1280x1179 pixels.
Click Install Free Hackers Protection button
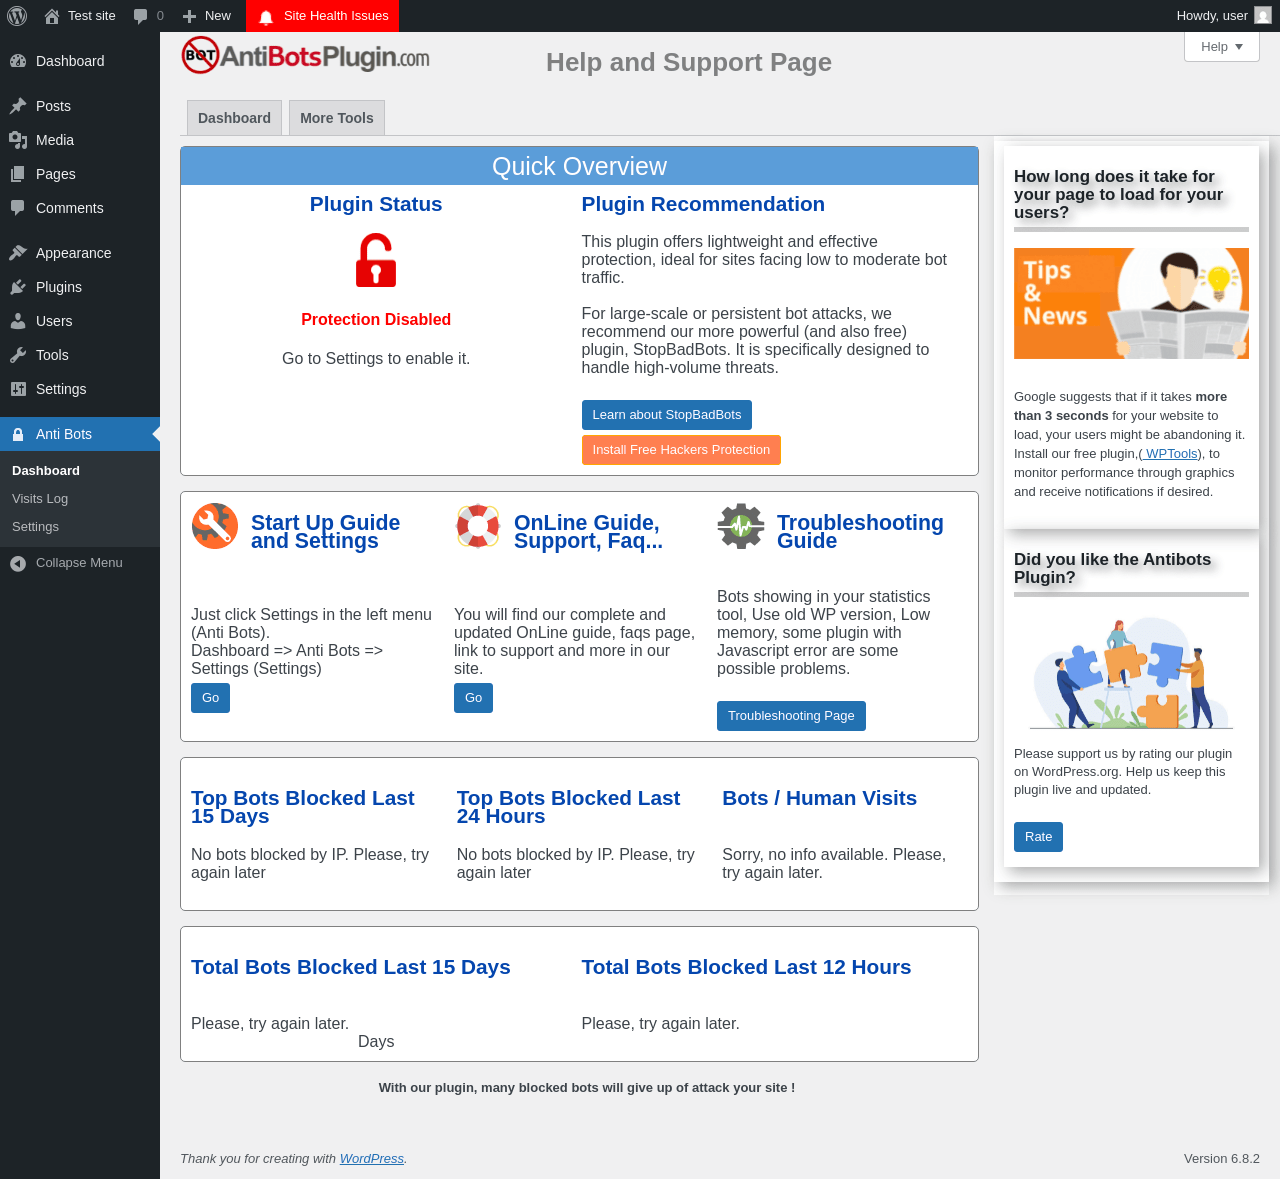(x=681, y=450)
